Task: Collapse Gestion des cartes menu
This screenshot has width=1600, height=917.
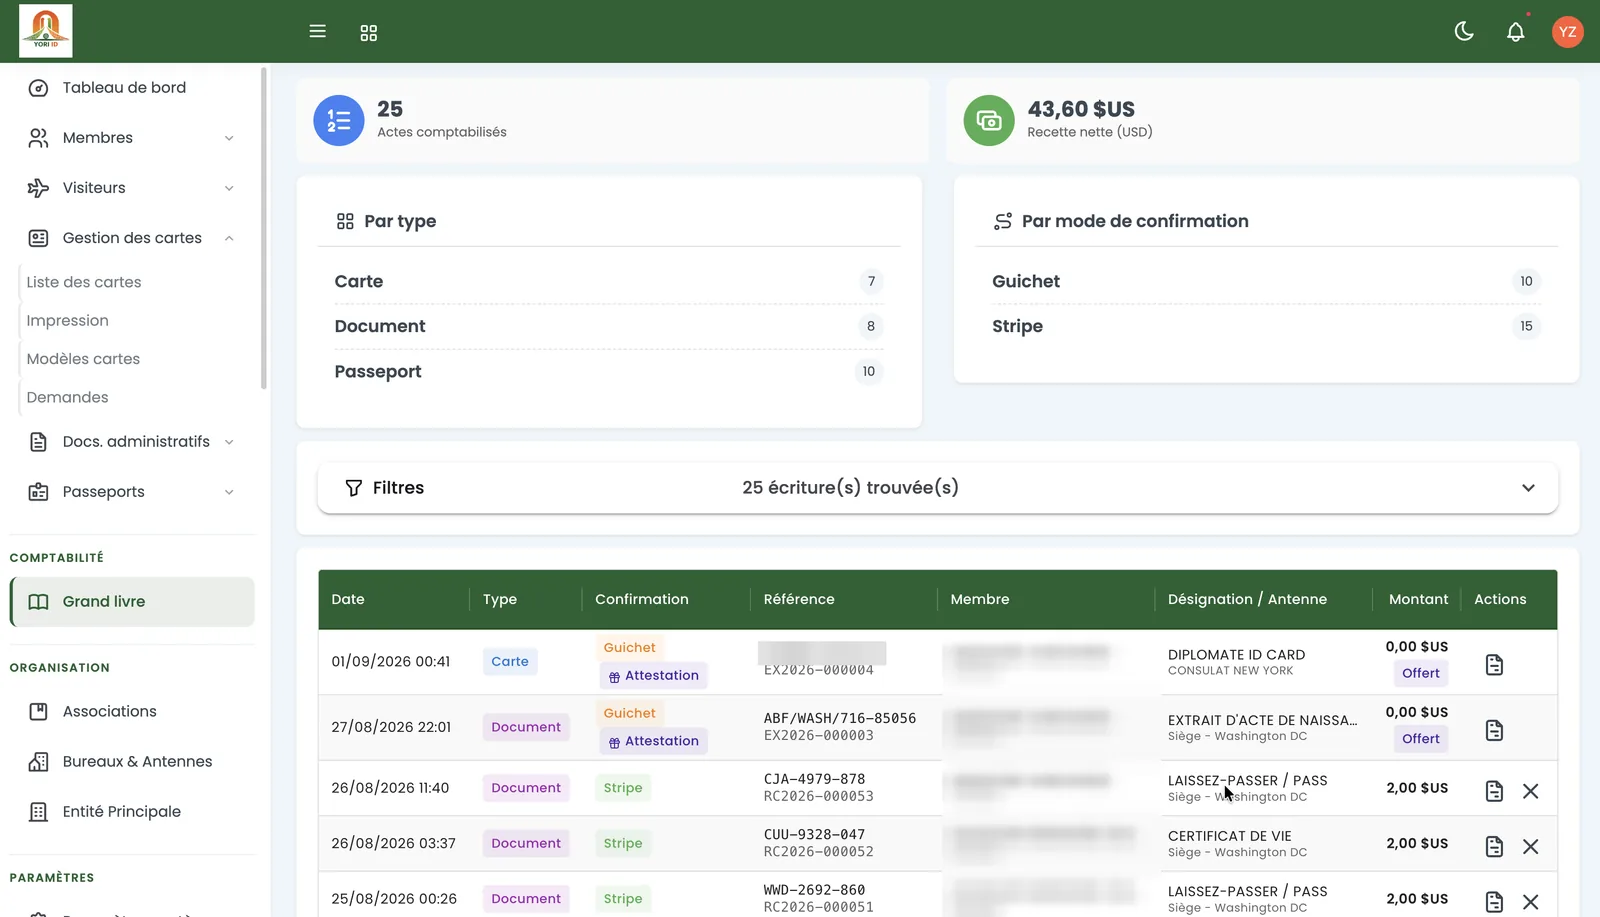Action: pos(131,238)
